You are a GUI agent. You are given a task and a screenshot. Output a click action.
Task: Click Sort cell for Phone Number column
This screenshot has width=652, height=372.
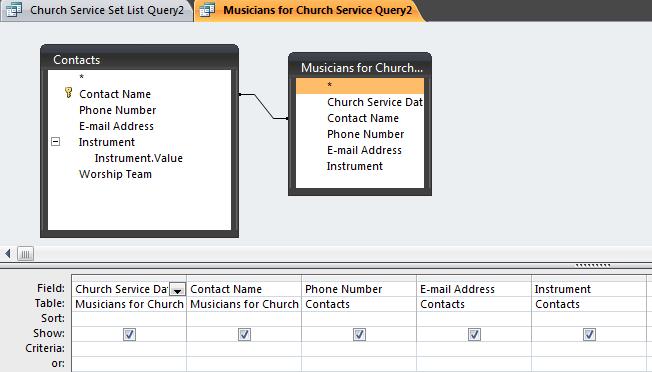(x=359, y=319)
